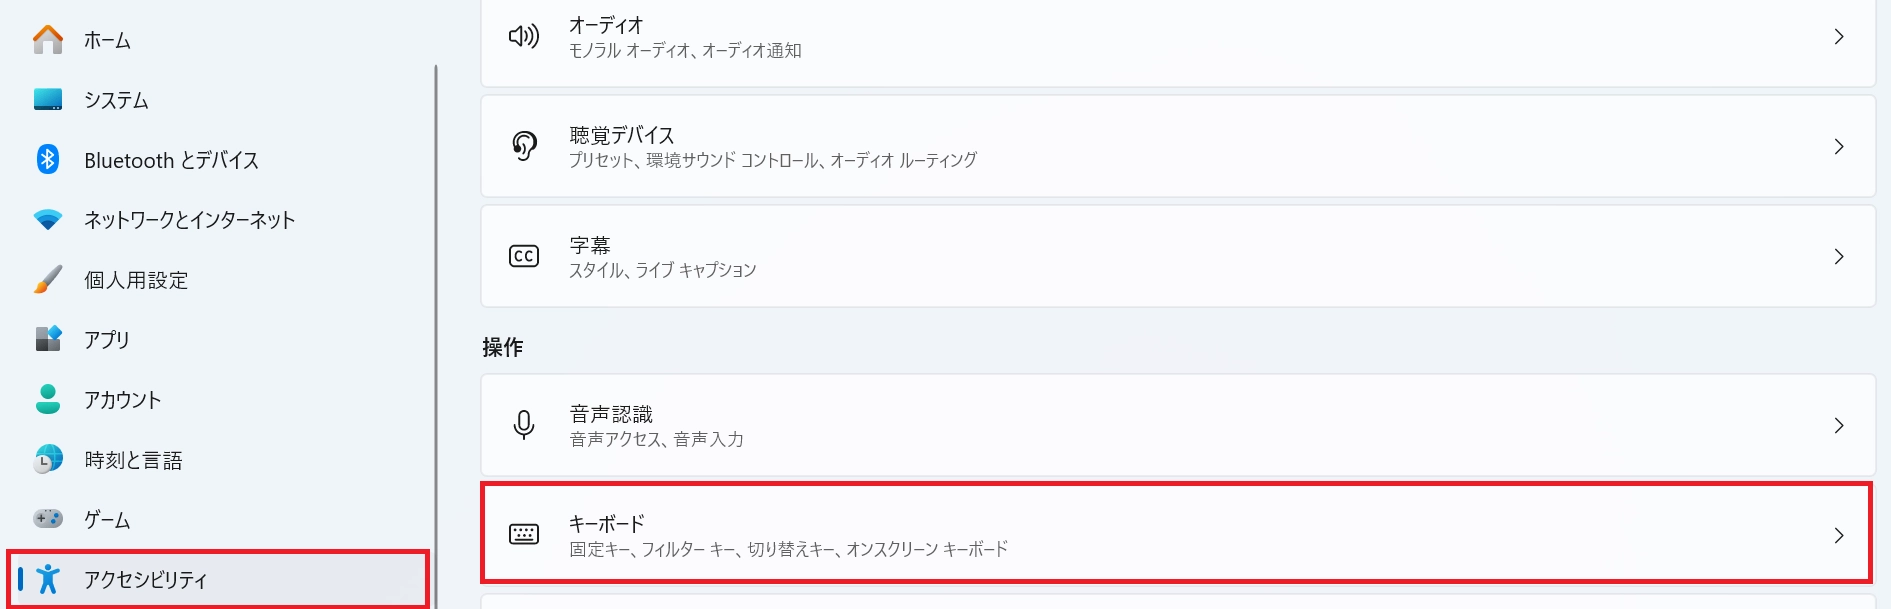Click the Home house icon

click(x=47, y=40)
